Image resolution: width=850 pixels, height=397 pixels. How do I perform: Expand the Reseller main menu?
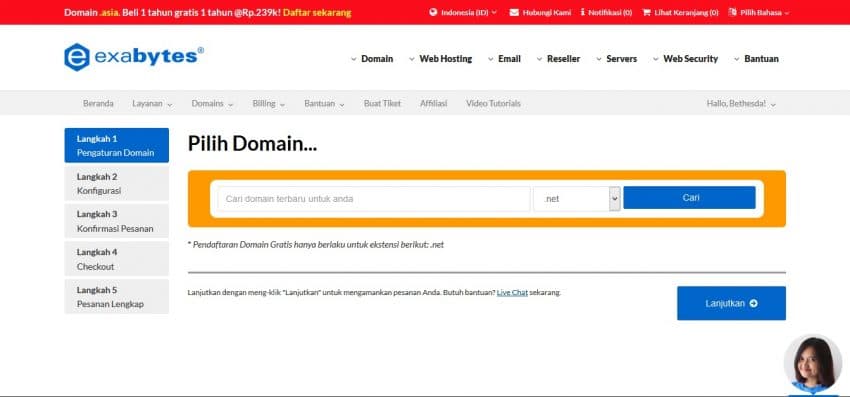(x=558, y=59)
